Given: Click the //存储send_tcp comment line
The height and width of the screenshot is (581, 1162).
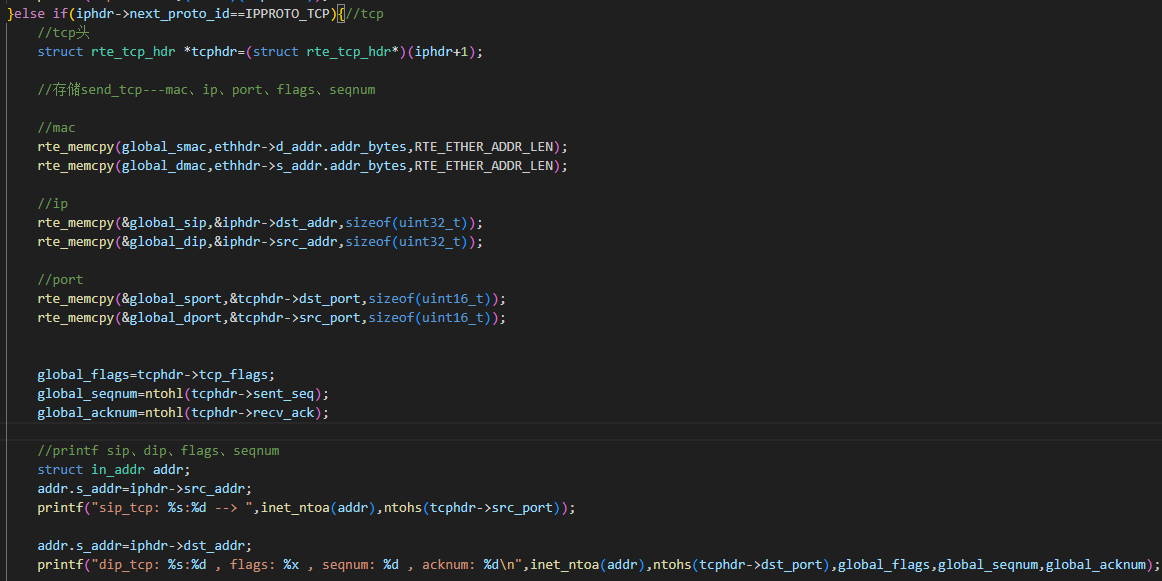Looking at the screenshot, I should tap(207, 90).
